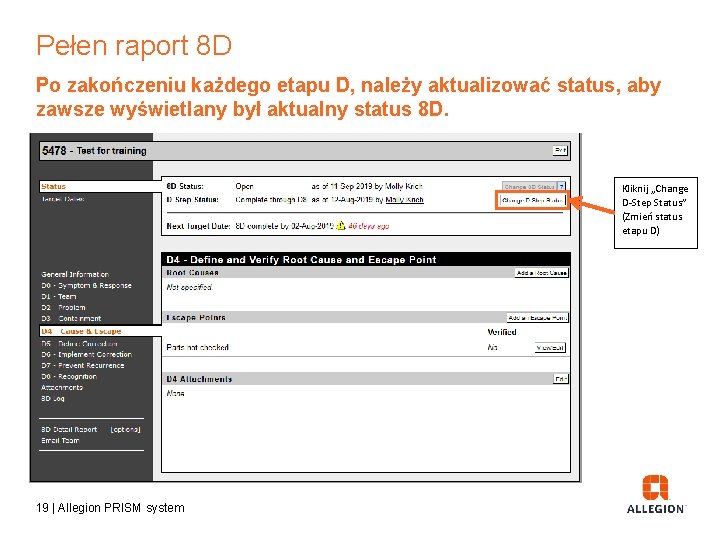Go to D0 - Symptom & Response

86,285
